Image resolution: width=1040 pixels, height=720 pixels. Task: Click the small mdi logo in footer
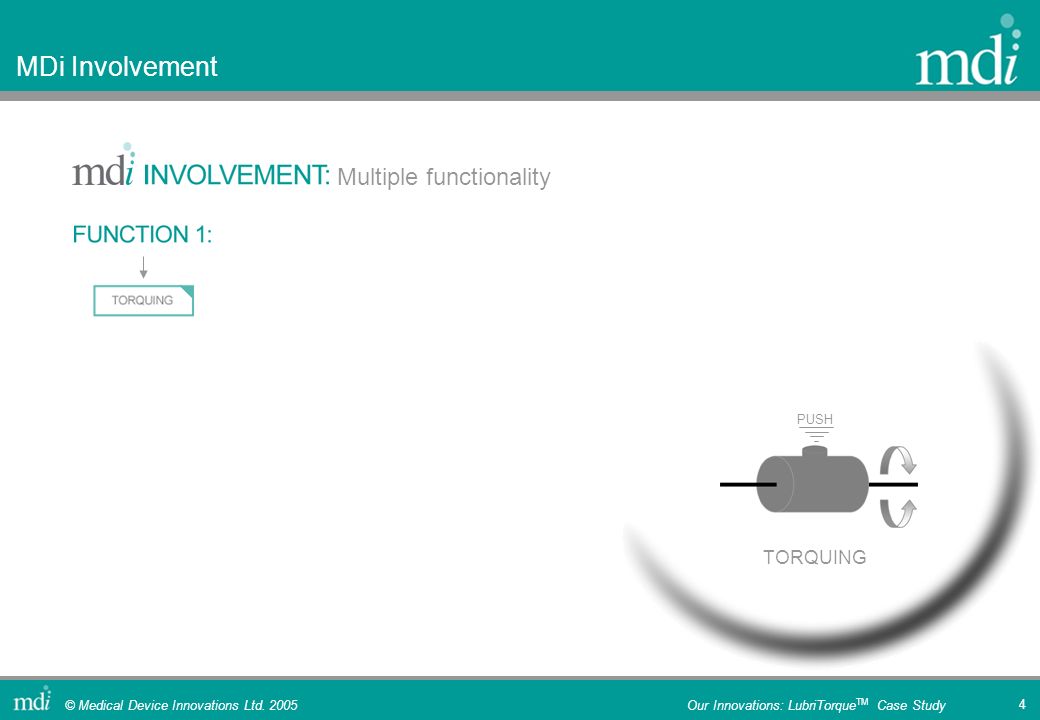[32, 699]
